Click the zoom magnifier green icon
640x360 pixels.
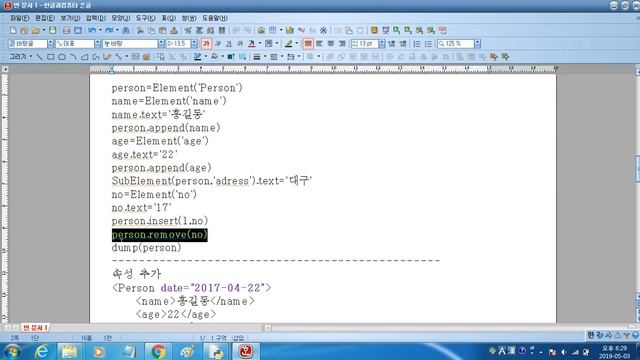pos(396,30)
